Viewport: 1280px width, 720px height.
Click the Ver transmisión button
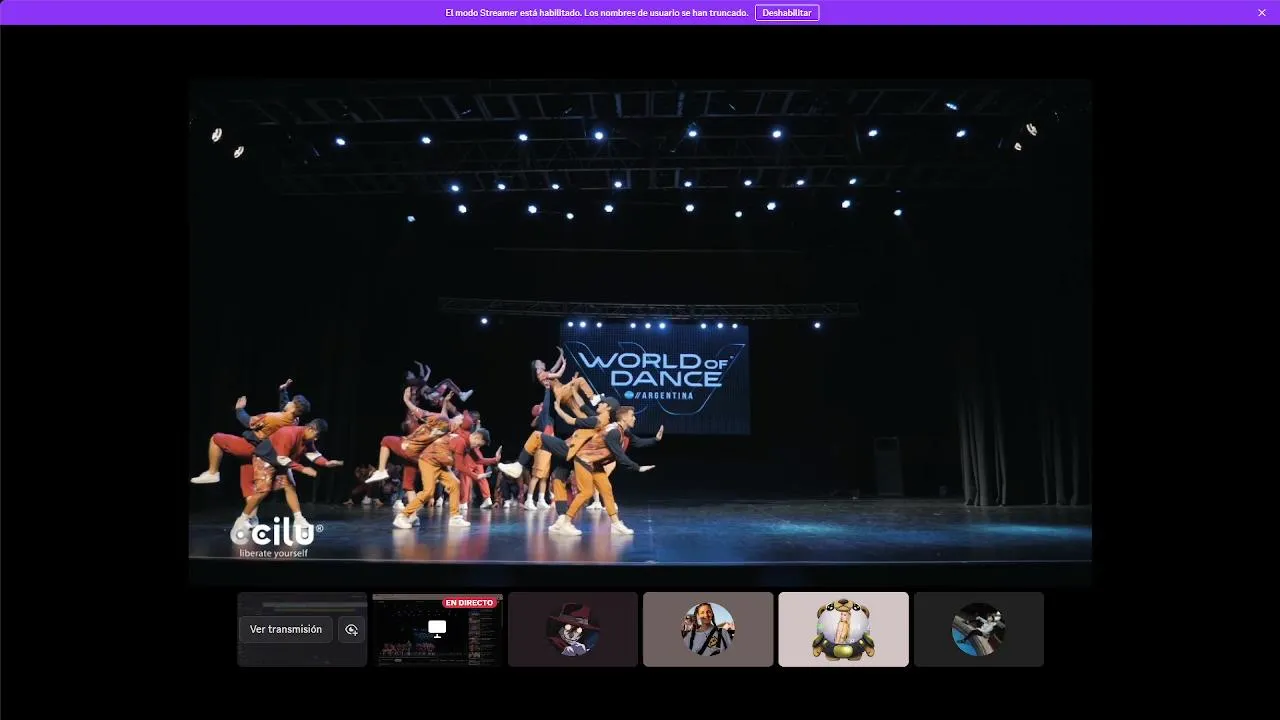(x=286, y=629)
